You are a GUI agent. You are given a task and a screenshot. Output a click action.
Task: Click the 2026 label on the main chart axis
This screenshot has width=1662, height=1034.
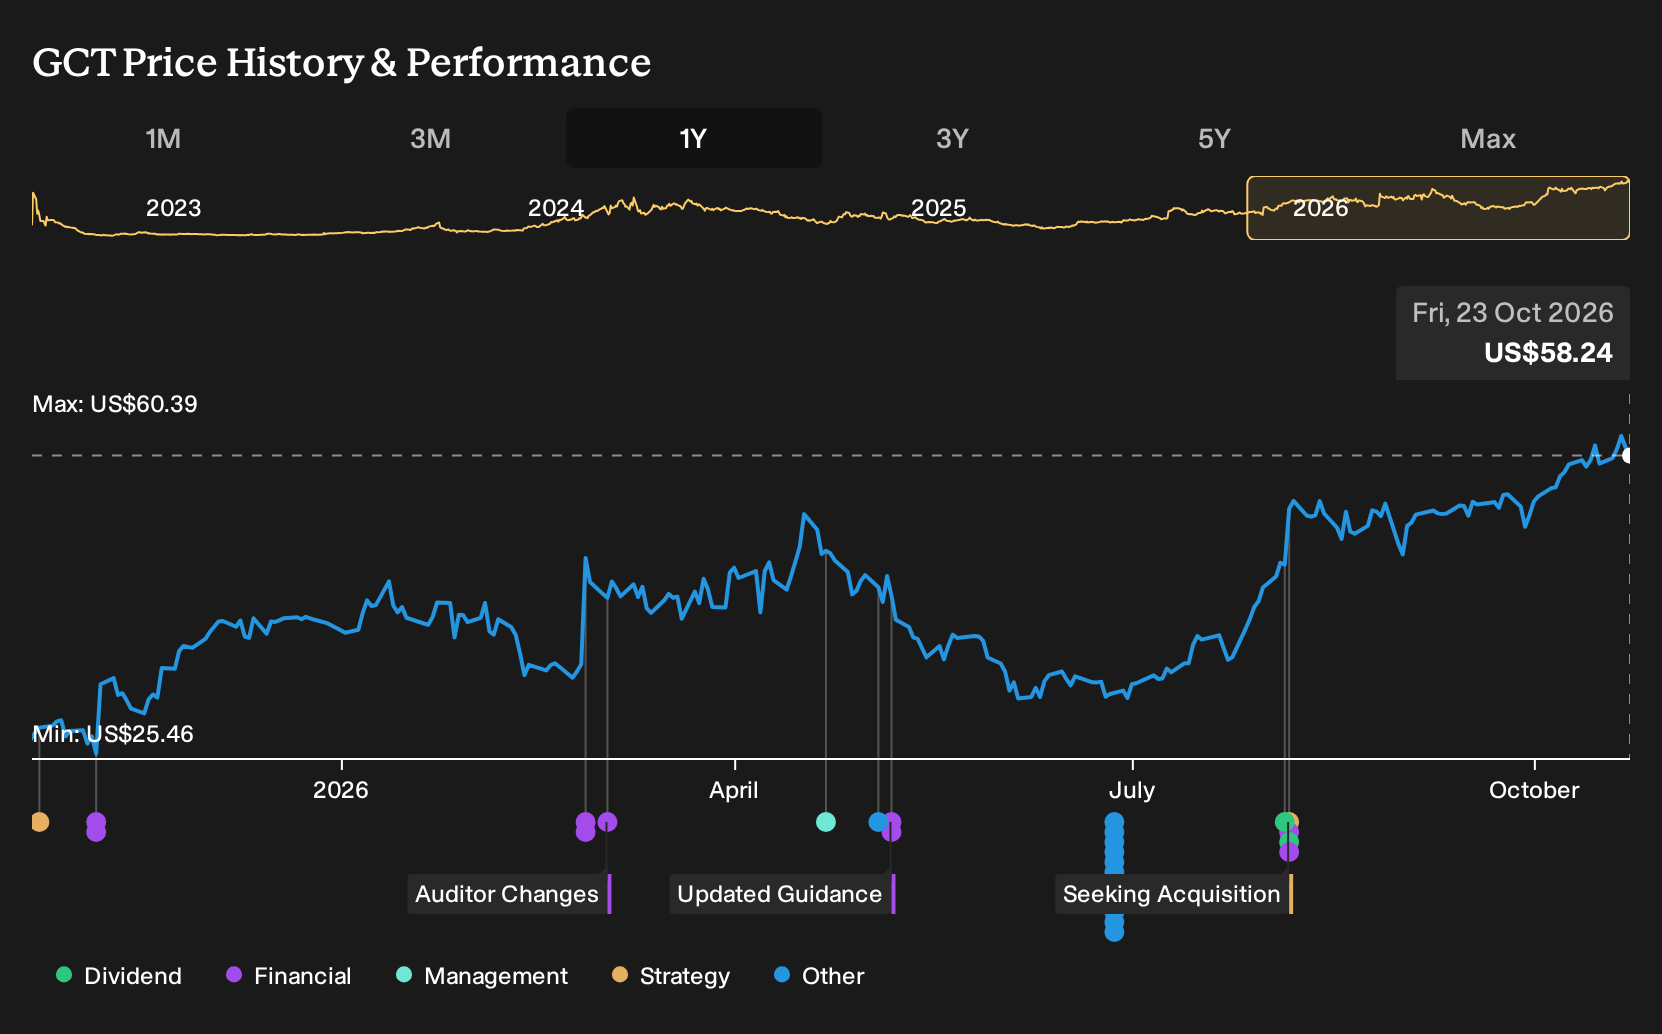click(341, 790)
